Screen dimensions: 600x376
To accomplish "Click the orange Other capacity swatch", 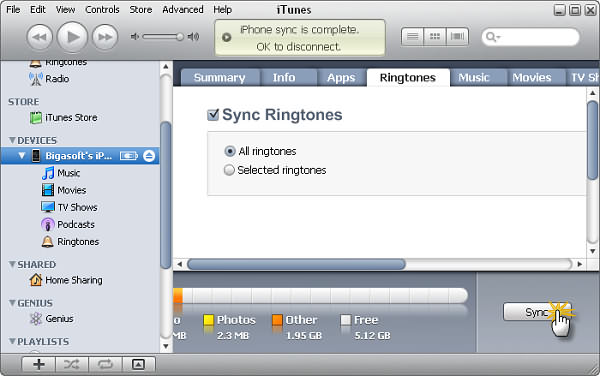I will [x=277, y=320].
